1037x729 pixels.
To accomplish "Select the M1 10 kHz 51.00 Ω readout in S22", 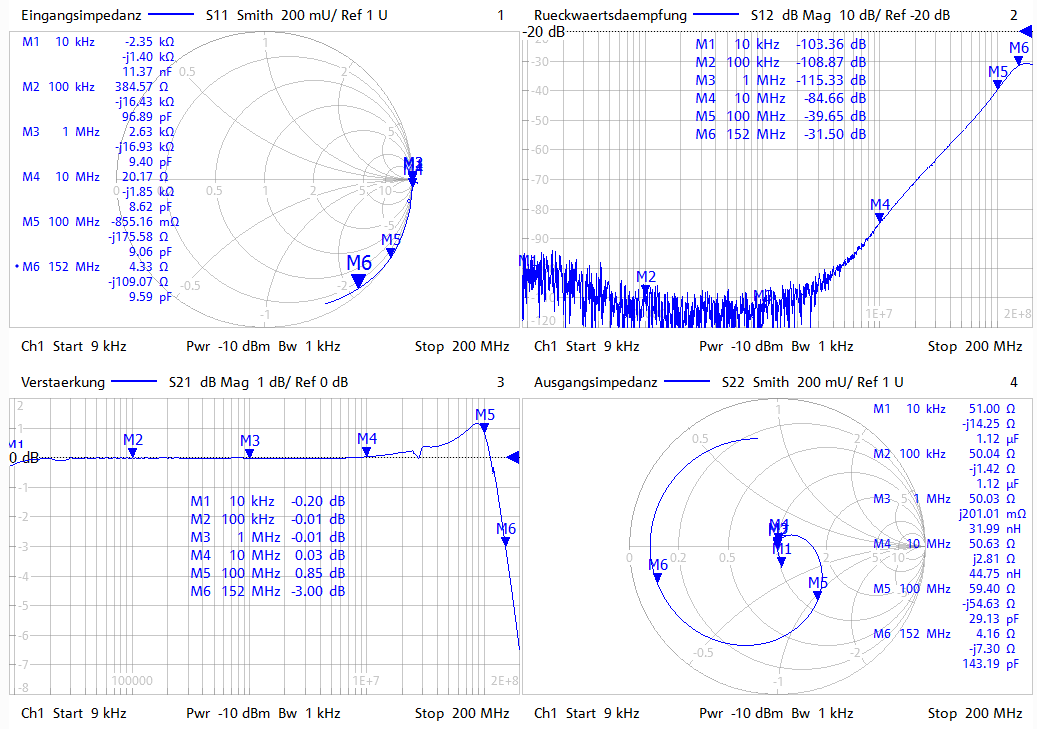I will point(944,409).
